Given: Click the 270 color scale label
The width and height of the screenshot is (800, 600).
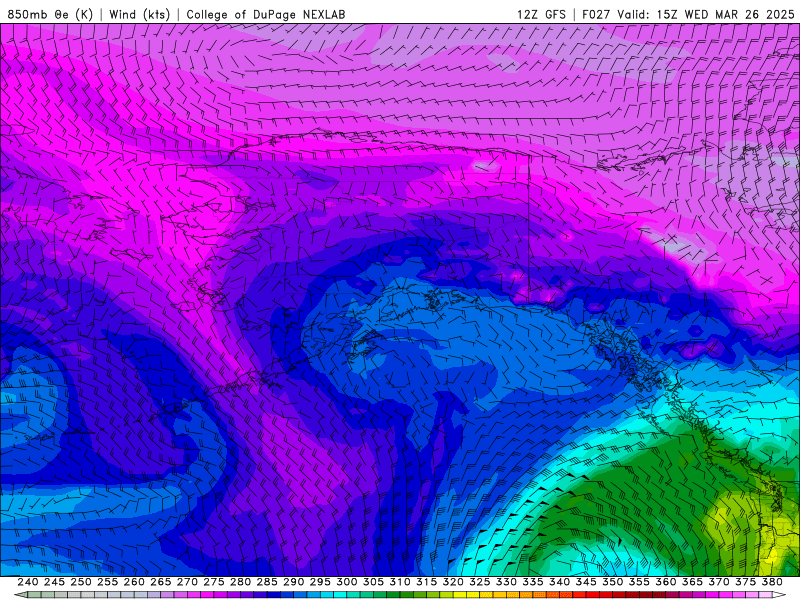Looking at the screenshot, I should pos(187,582).
